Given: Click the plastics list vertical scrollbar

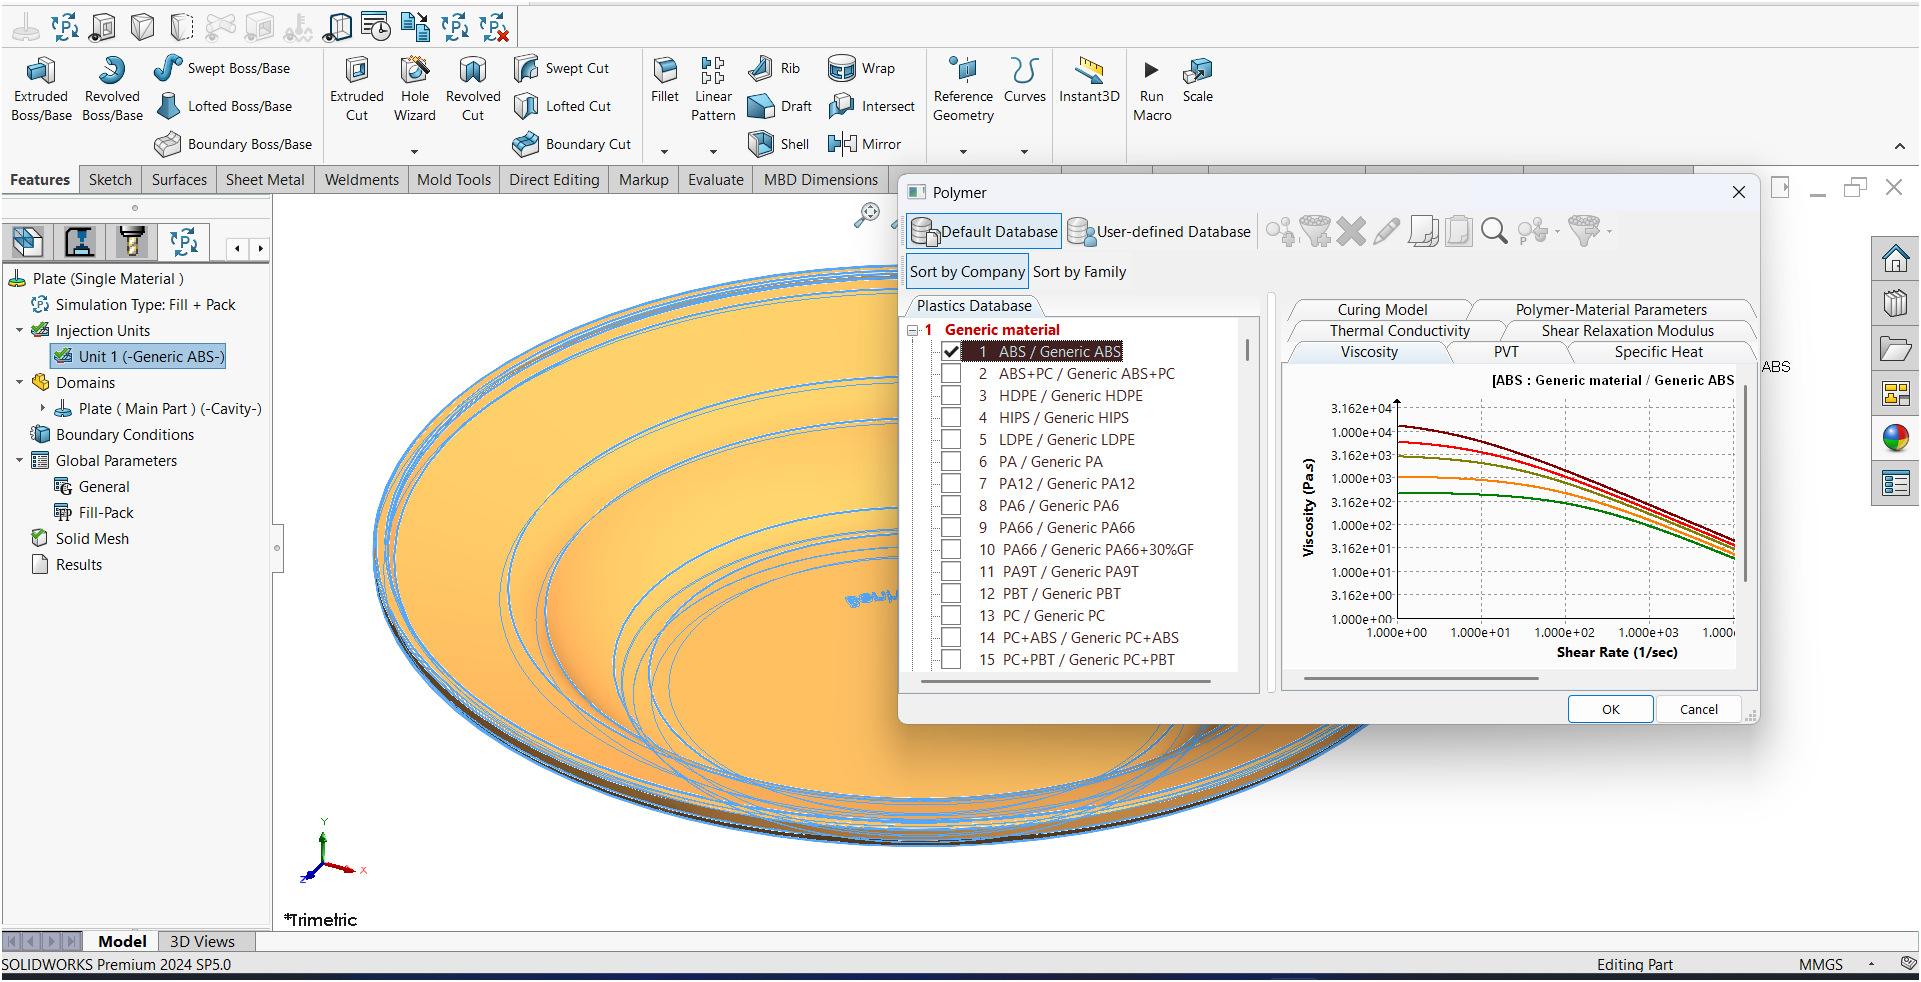Looking at the screenshot, I should pos(1247,350).
